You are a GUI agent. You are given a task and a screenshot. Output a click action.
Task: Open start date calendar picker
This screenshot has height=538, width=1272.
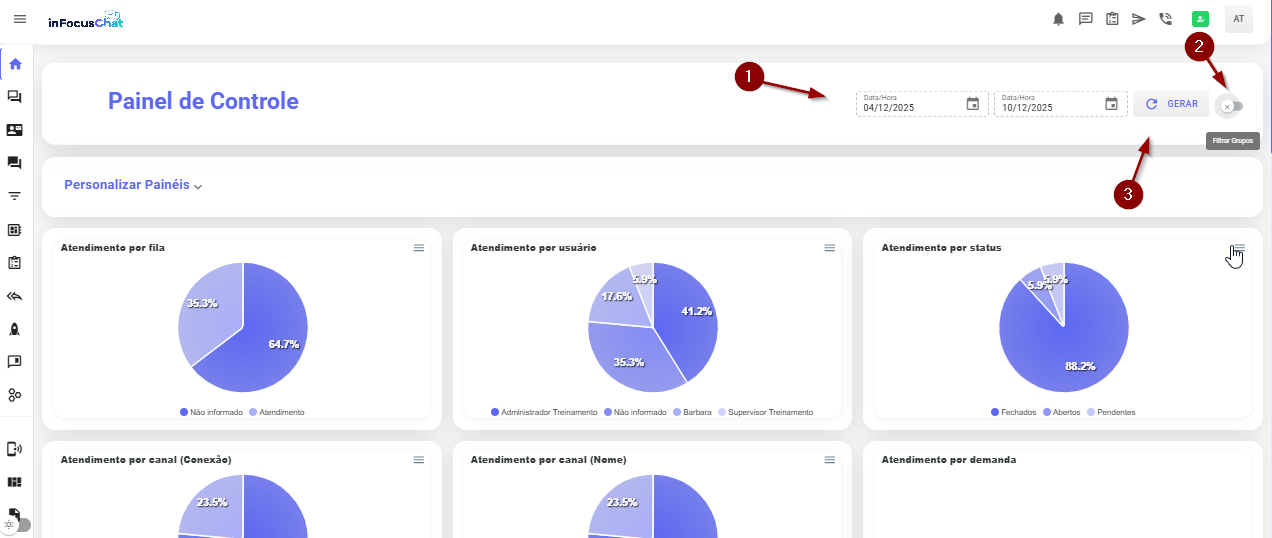[972, 104]
